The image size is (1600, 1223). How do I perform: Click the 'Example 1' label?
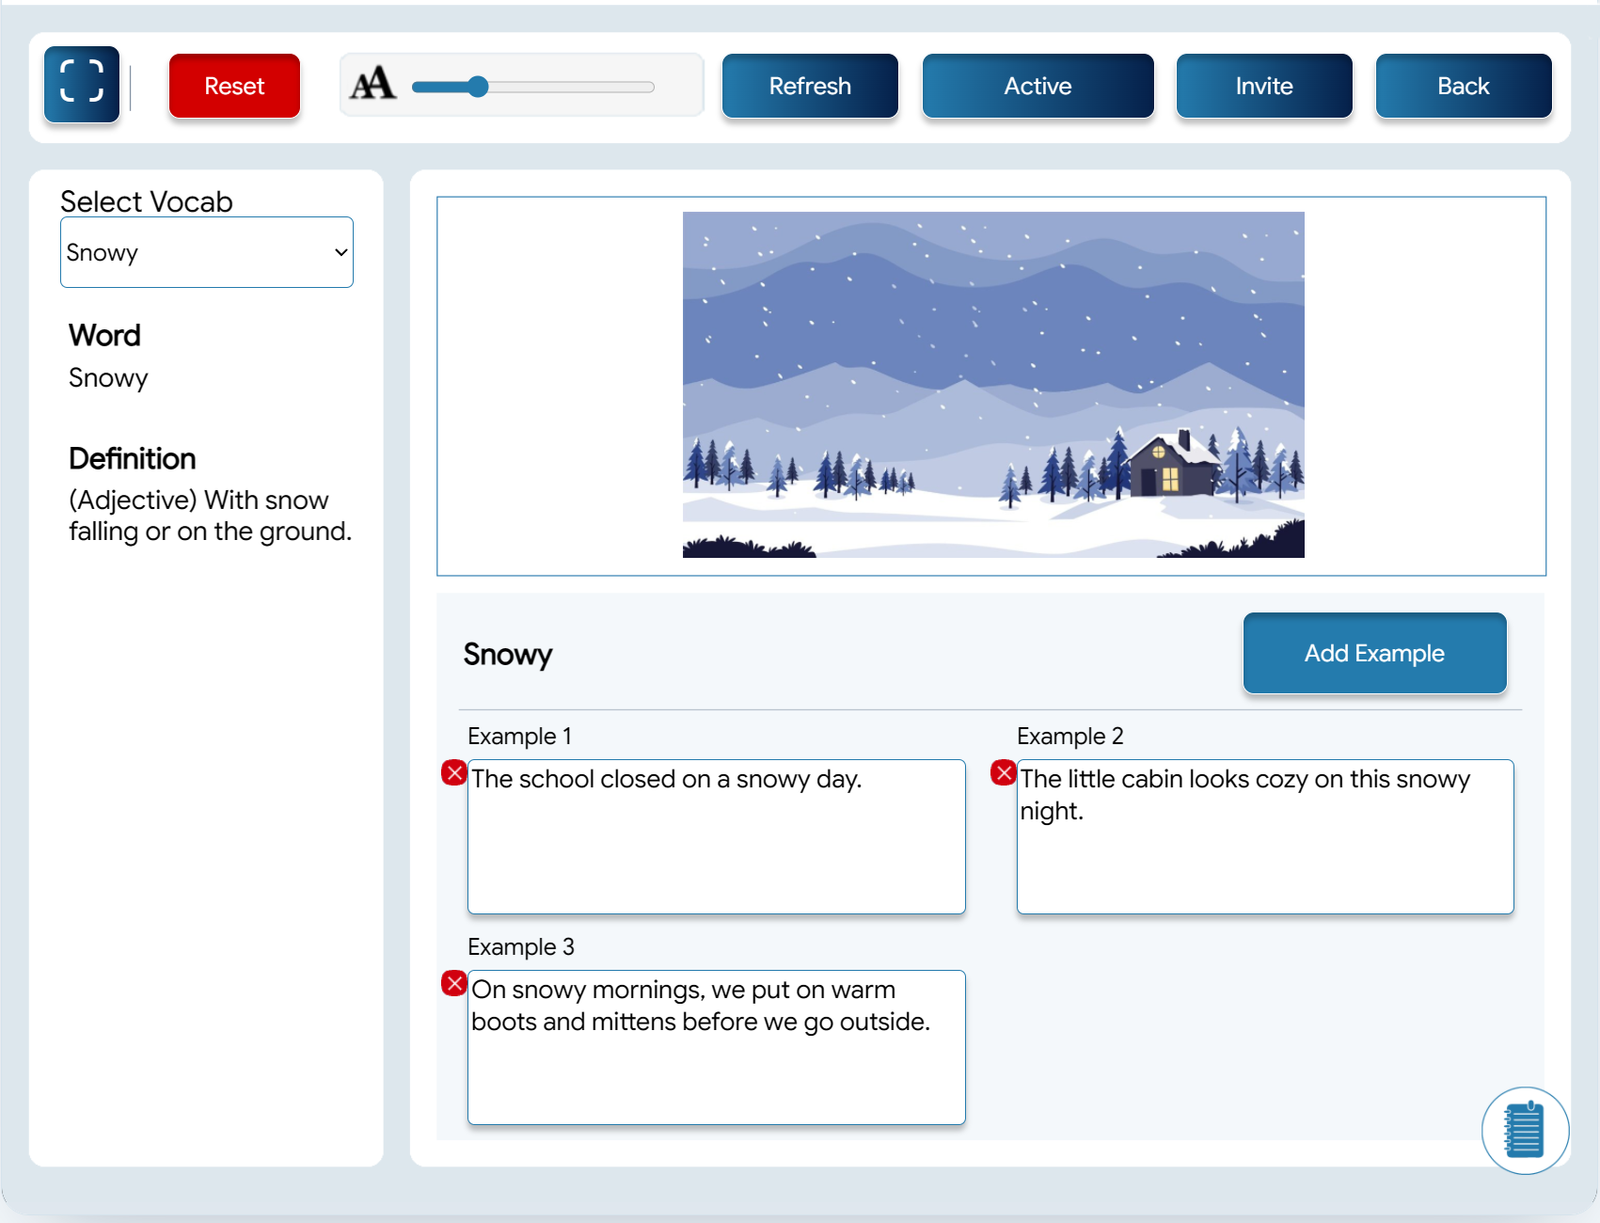[519, 736]
